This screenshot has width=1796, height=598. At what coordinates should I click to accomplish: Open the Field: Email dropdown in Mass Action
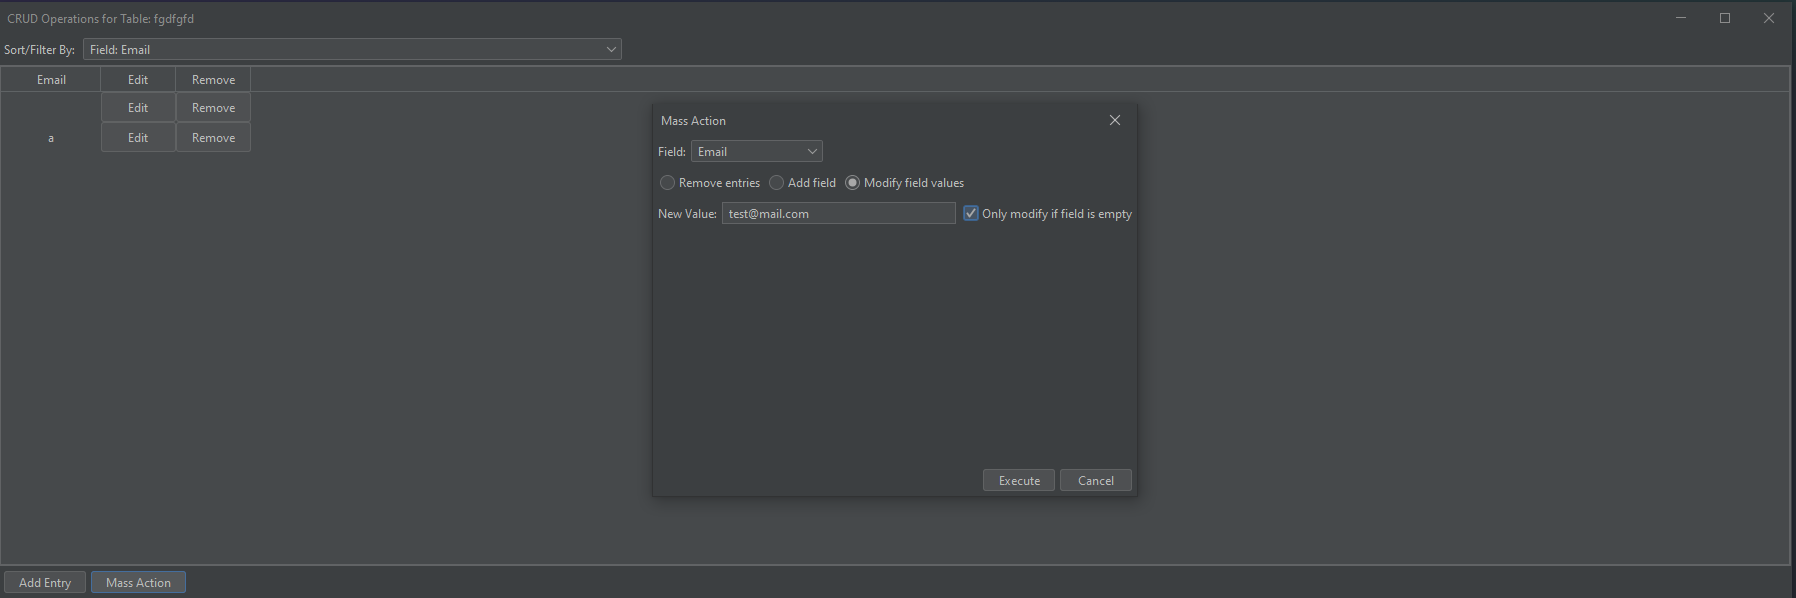coord(757,151)
